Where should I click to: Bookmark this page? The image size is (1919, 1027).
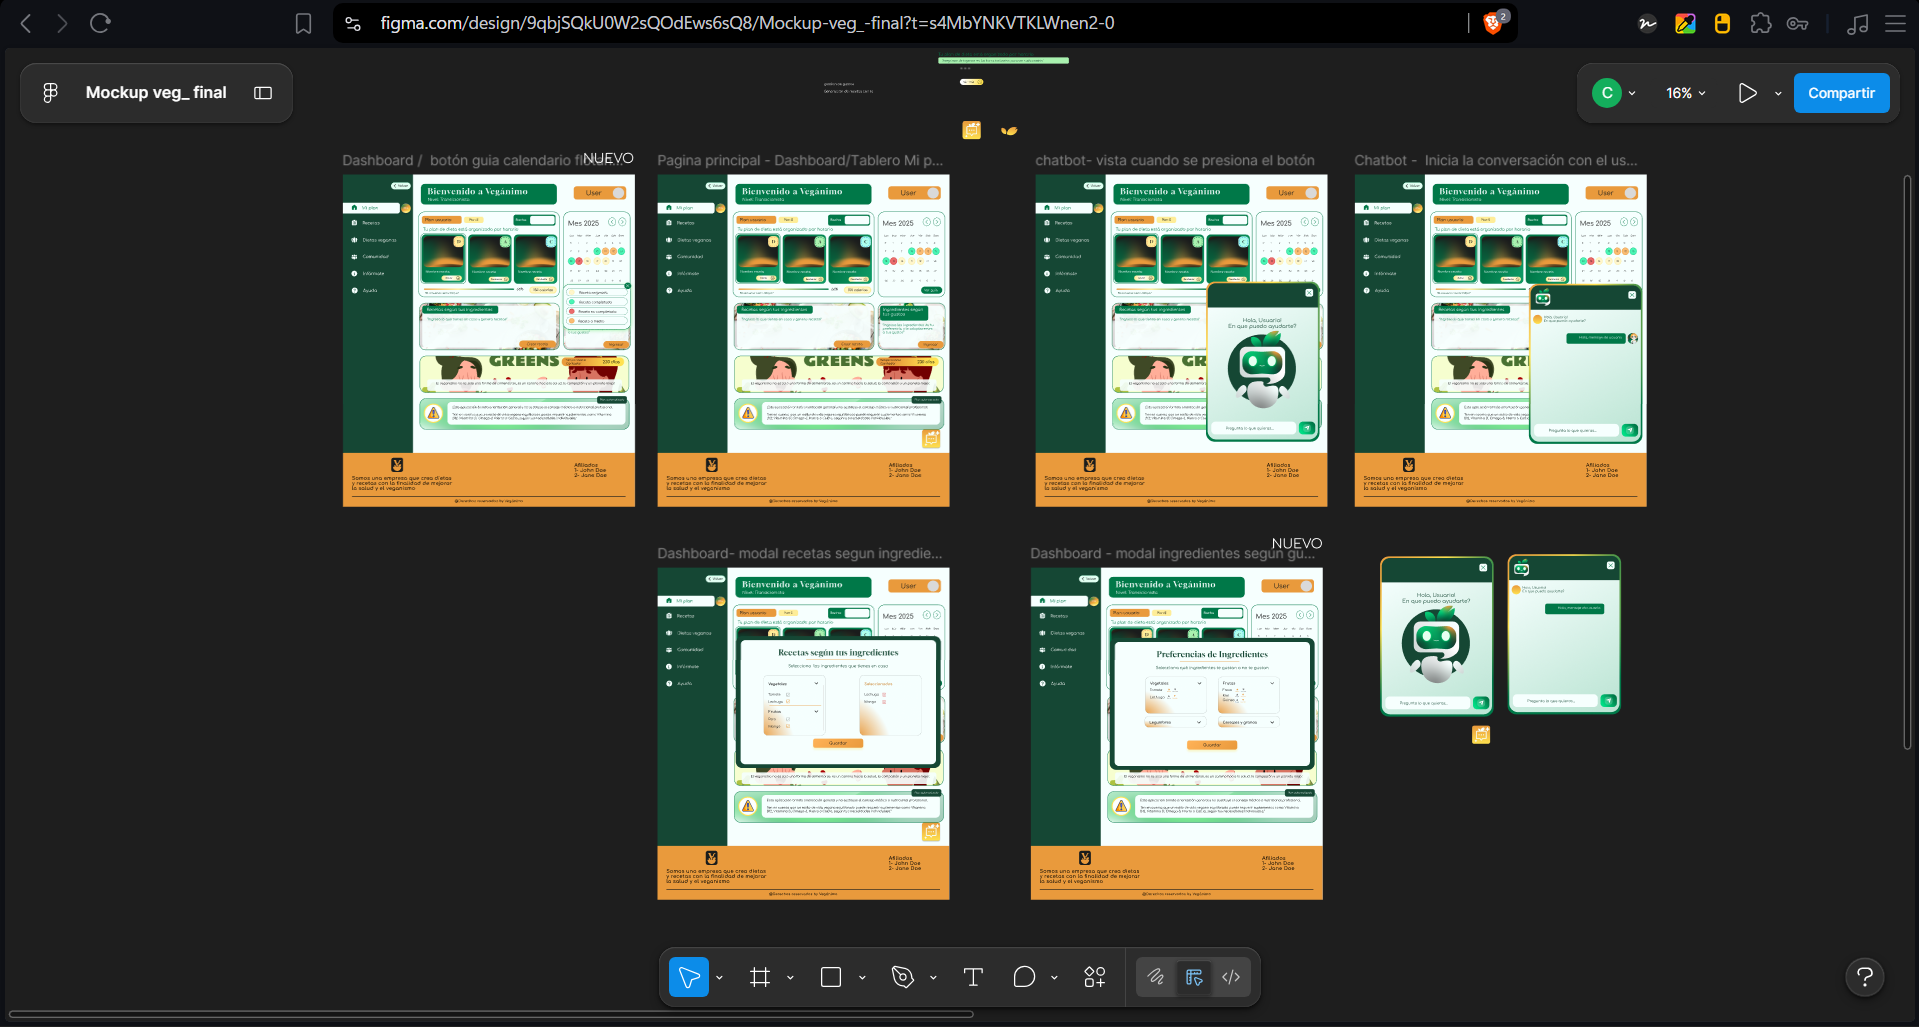(x=303, y=23)
